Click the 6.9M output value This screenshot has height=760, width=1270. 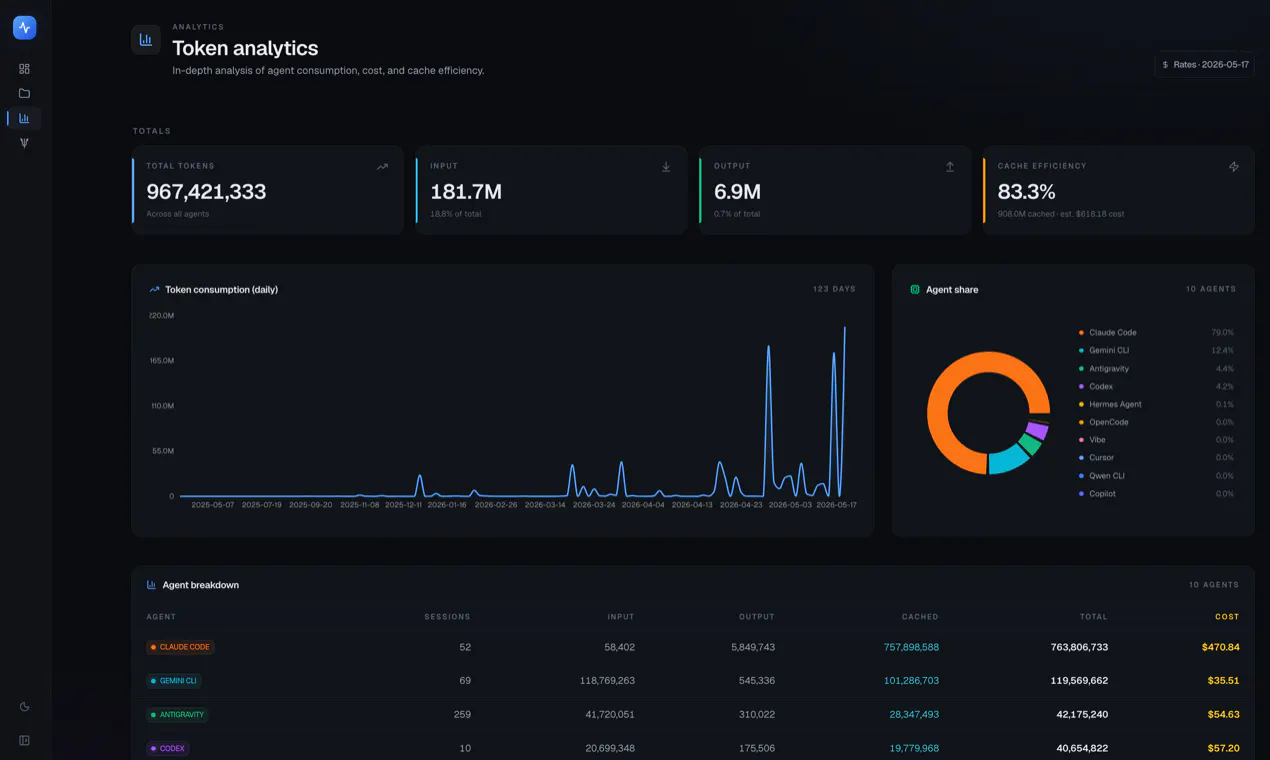[x=738, y=192]
